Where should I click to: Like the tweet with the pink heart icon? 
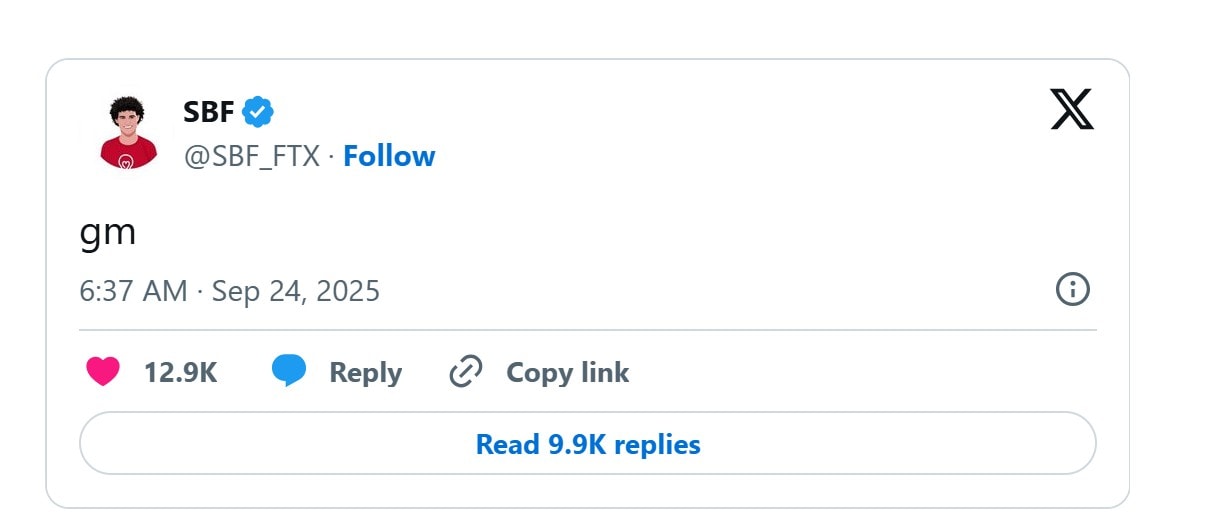click(x=103, y=372)
